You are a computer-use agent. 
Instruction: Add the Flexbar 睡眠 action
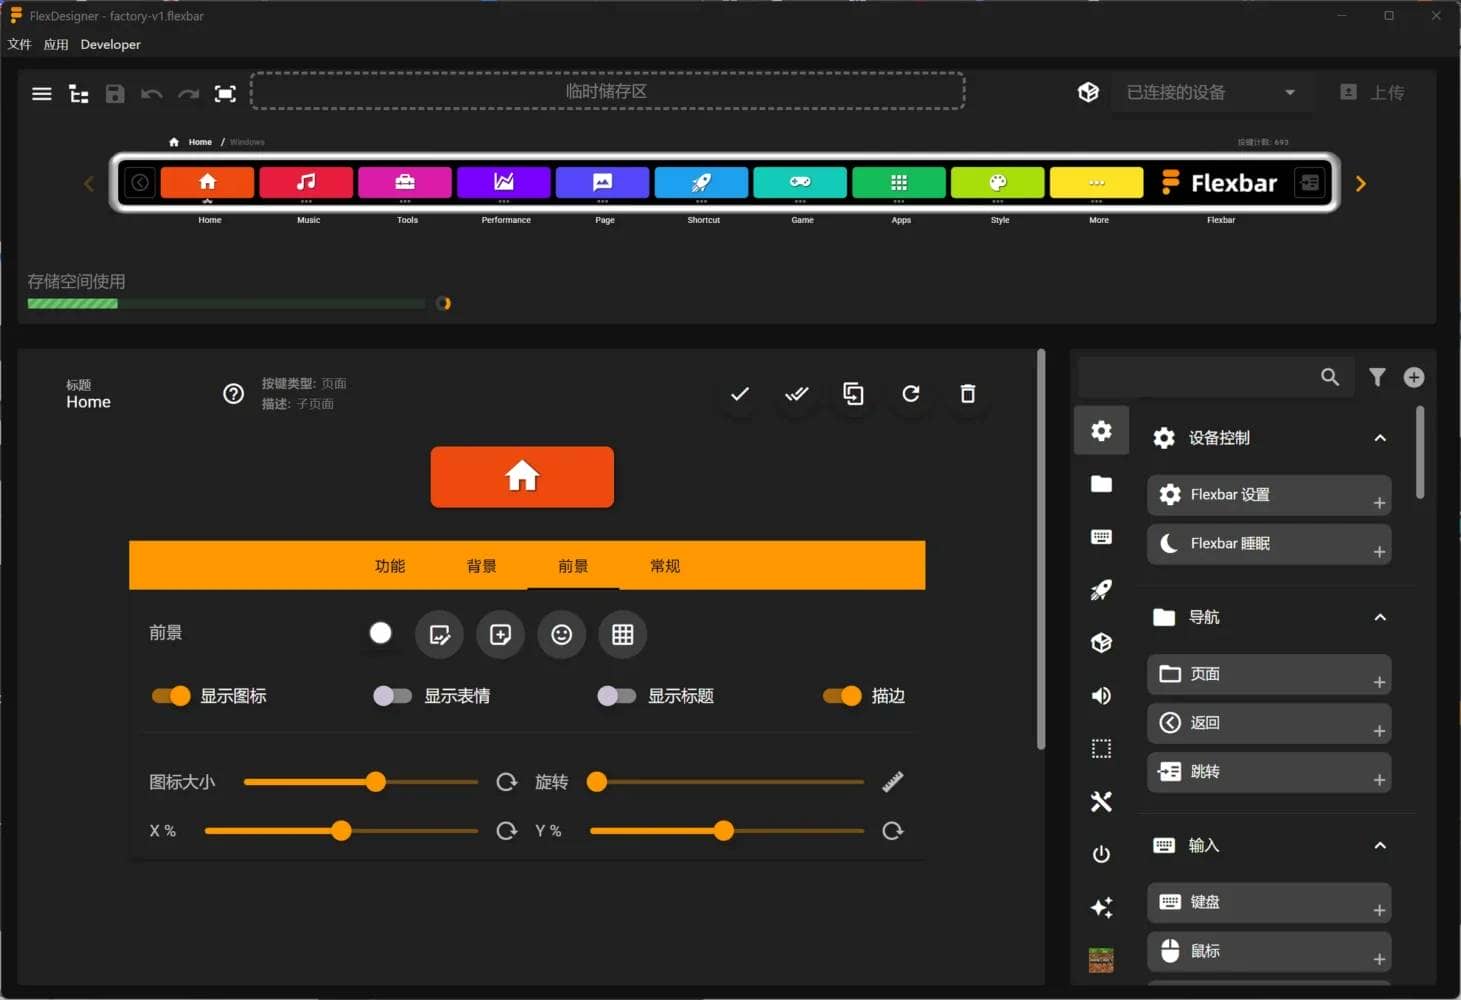click(1378, 551)
